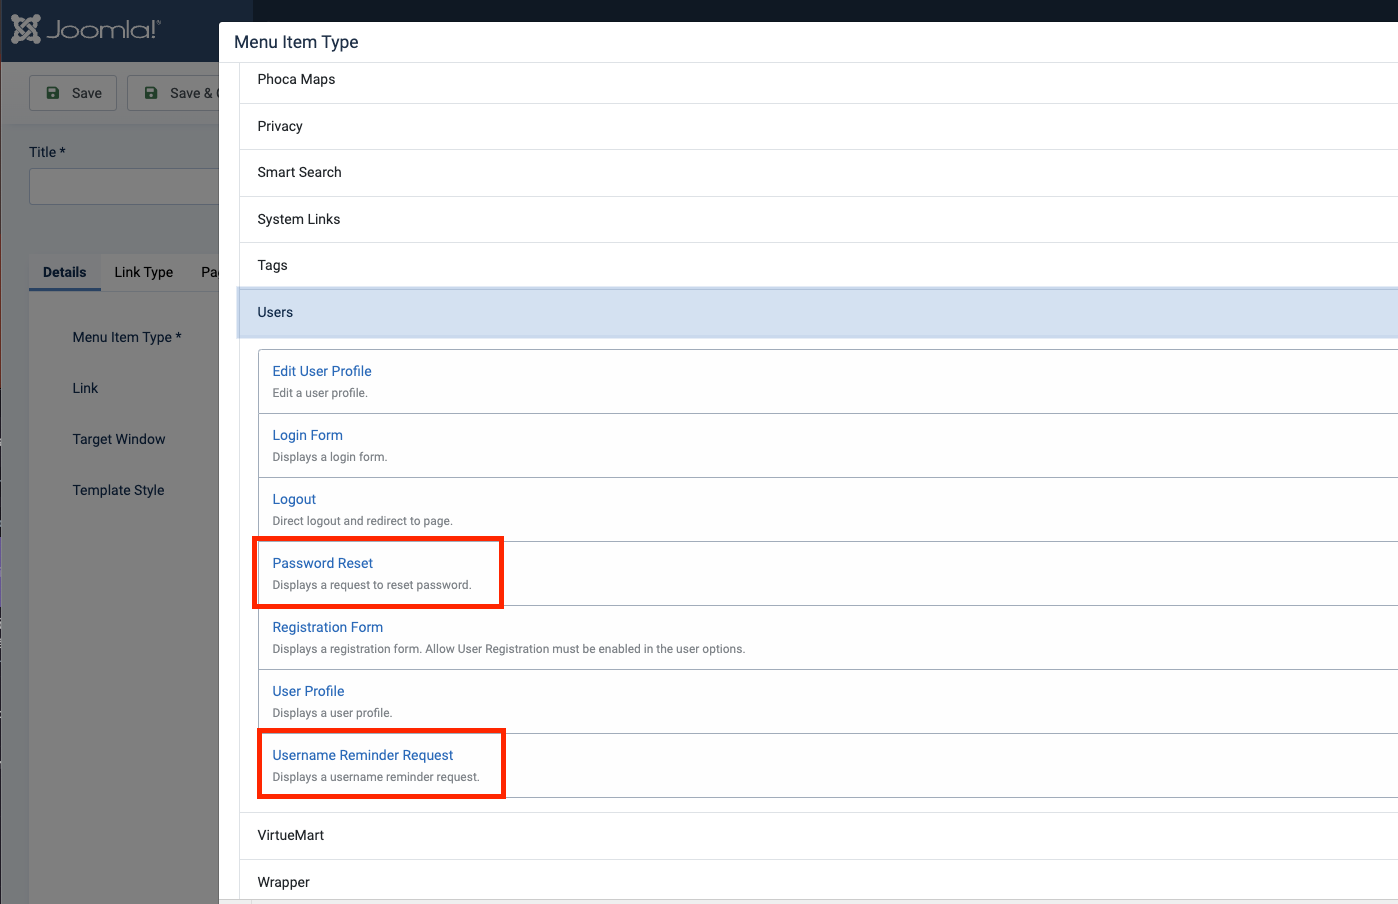
Task: Click the 'Link' field label
Action: 85,388
